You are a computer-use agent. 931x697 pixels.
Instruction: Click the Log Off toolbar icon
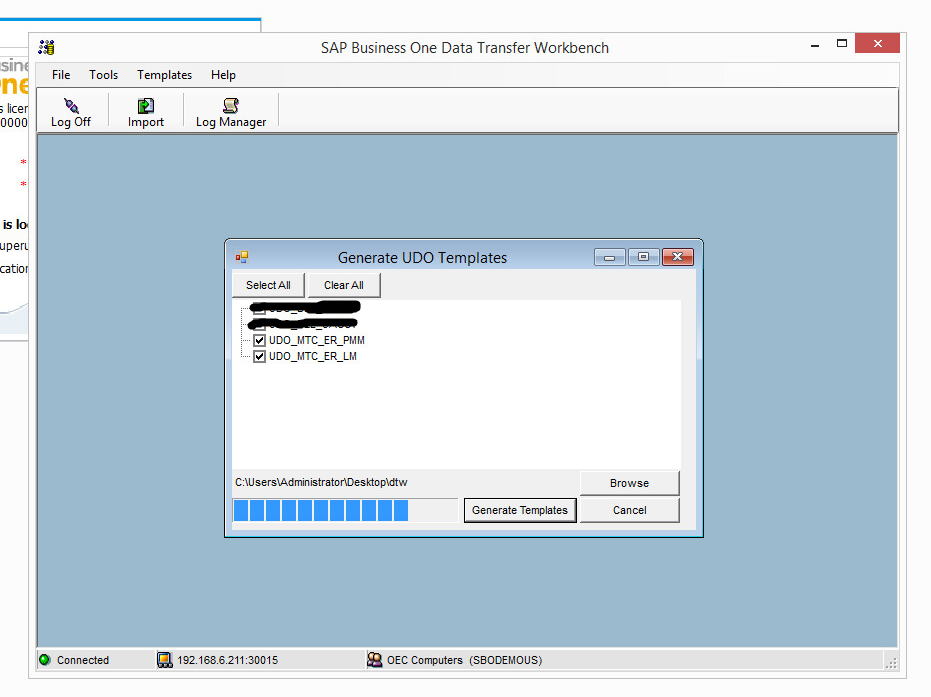[71, 106]
